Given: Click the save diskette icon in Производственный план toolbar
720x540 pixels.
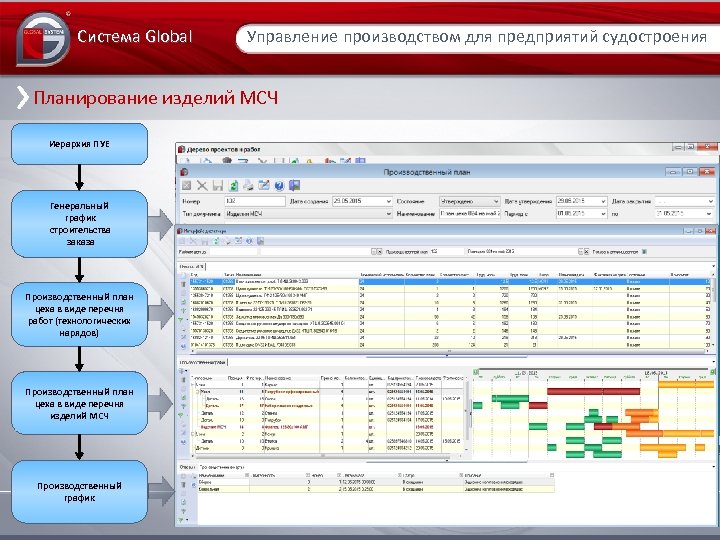Looking at the screenshot, I should tap(218, 186).
